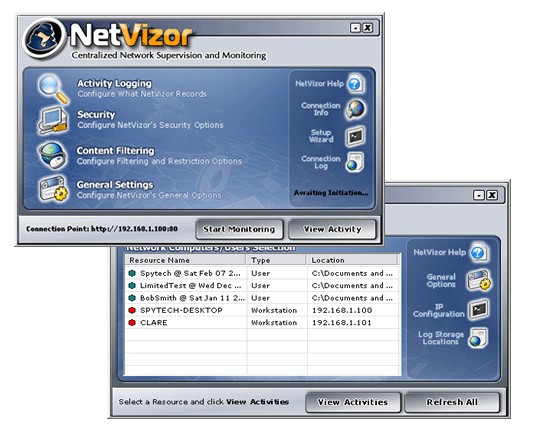Open General Settings heading link
Viewport: 537px width, 437px height.
(x=115, y=185)
